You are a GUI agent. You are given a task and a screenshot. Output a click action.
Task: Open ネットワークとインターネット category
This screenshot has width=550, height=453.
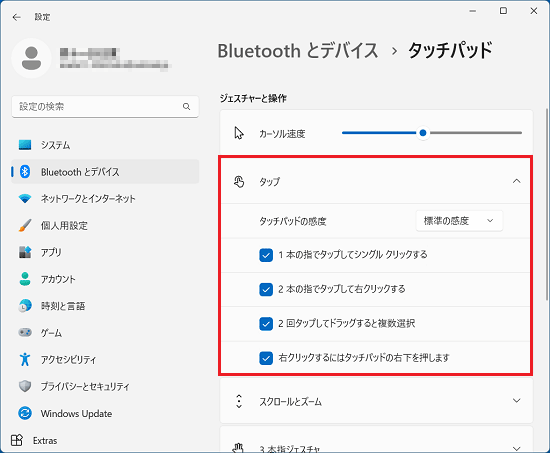pyautogui.click(x=105, y=199)
